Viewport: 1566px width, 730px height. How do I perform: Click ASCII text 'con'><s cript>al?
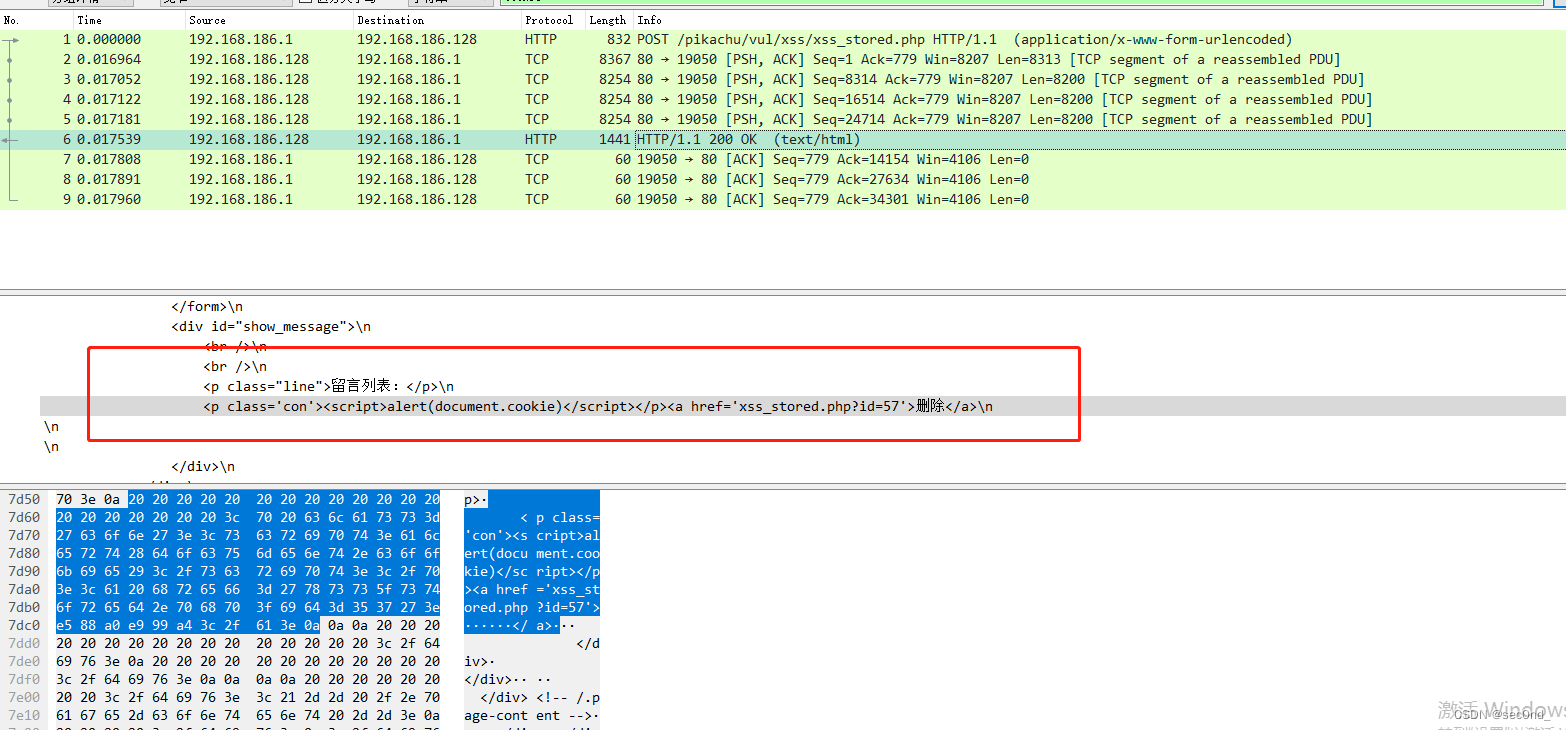[532, 535]
